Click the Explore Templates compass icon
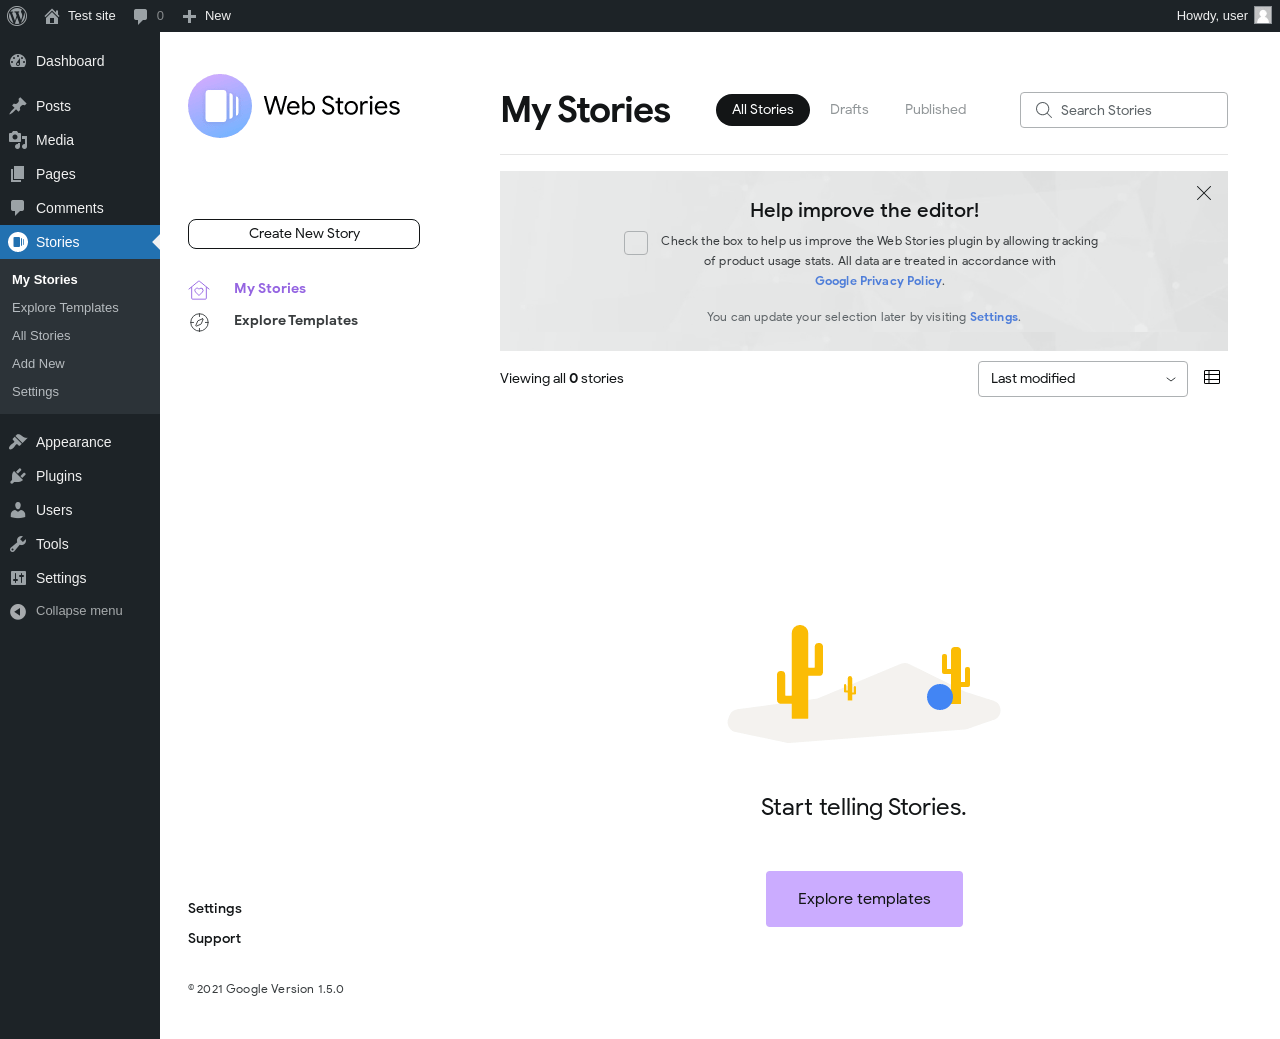This screenshot has width=1280, height=1039. click(199, 322)
